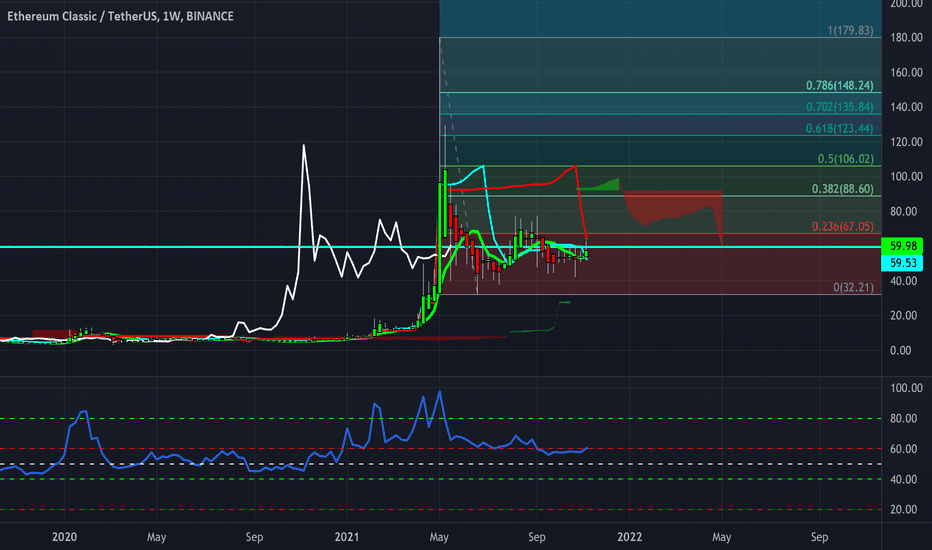This screenshot has height=550, width=932.
Task: Click the 2020 time axis label
Action: pos(64,537)
